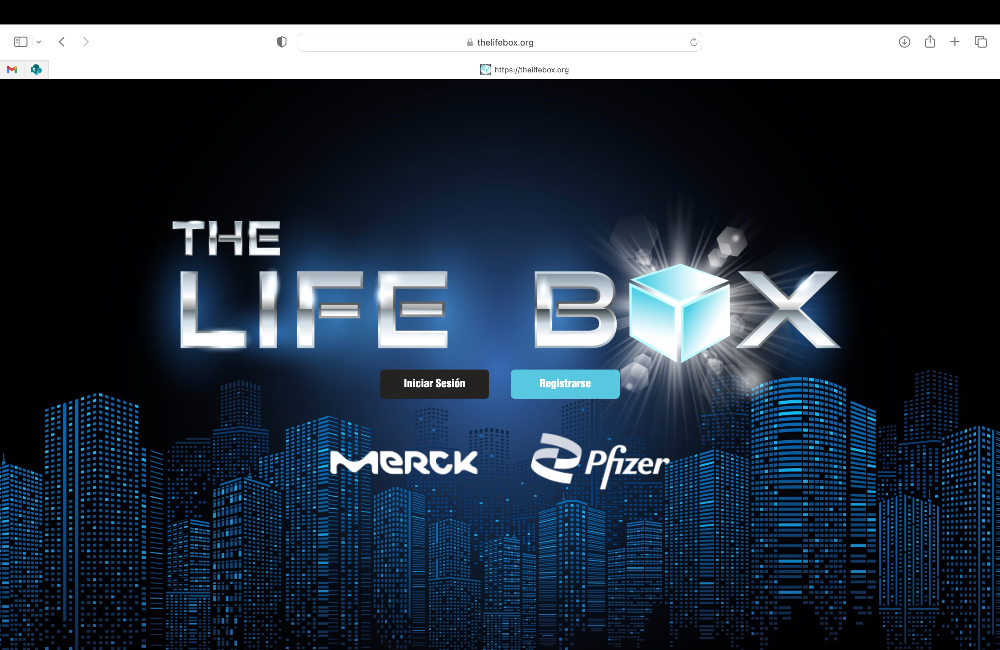The width and height of the screenshot is (1000, 650).
Task: Click the Pfizer logo
Action: click(x=600, y=461)
